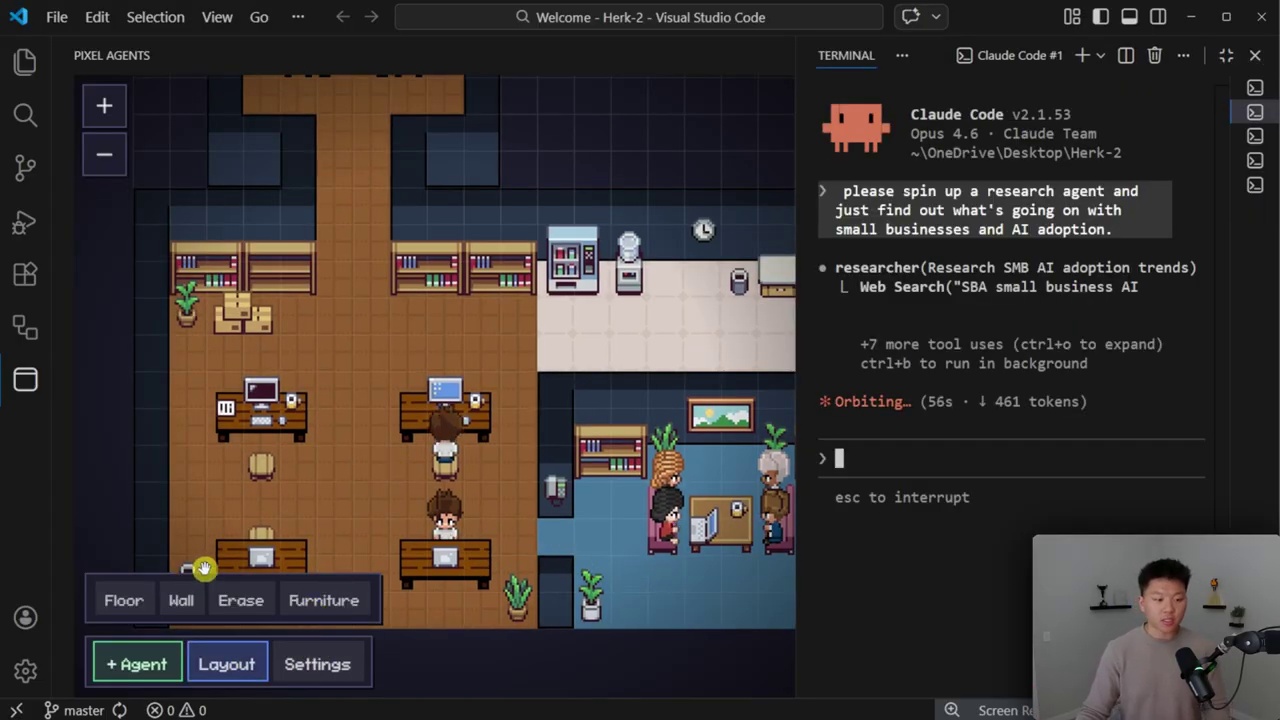Screen dimensions: 1280x720
Task: Open the Accounts menu icon
Action: (x=25, y=618)
